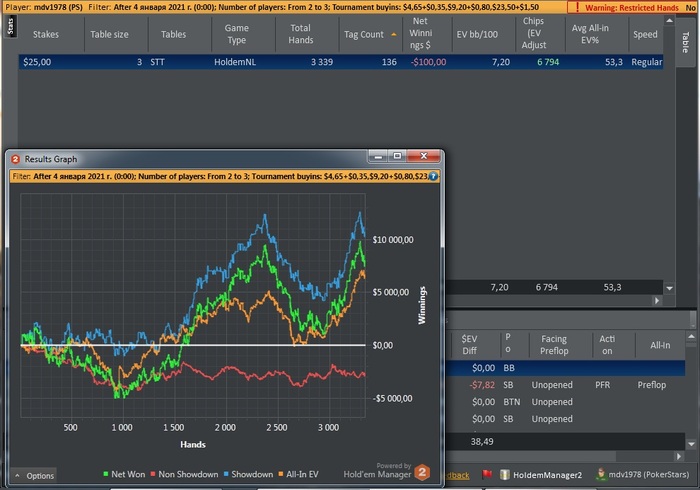Click the HoldemManager2 database icon
Screen dimensions: 700x490
[x=504, y=474]
